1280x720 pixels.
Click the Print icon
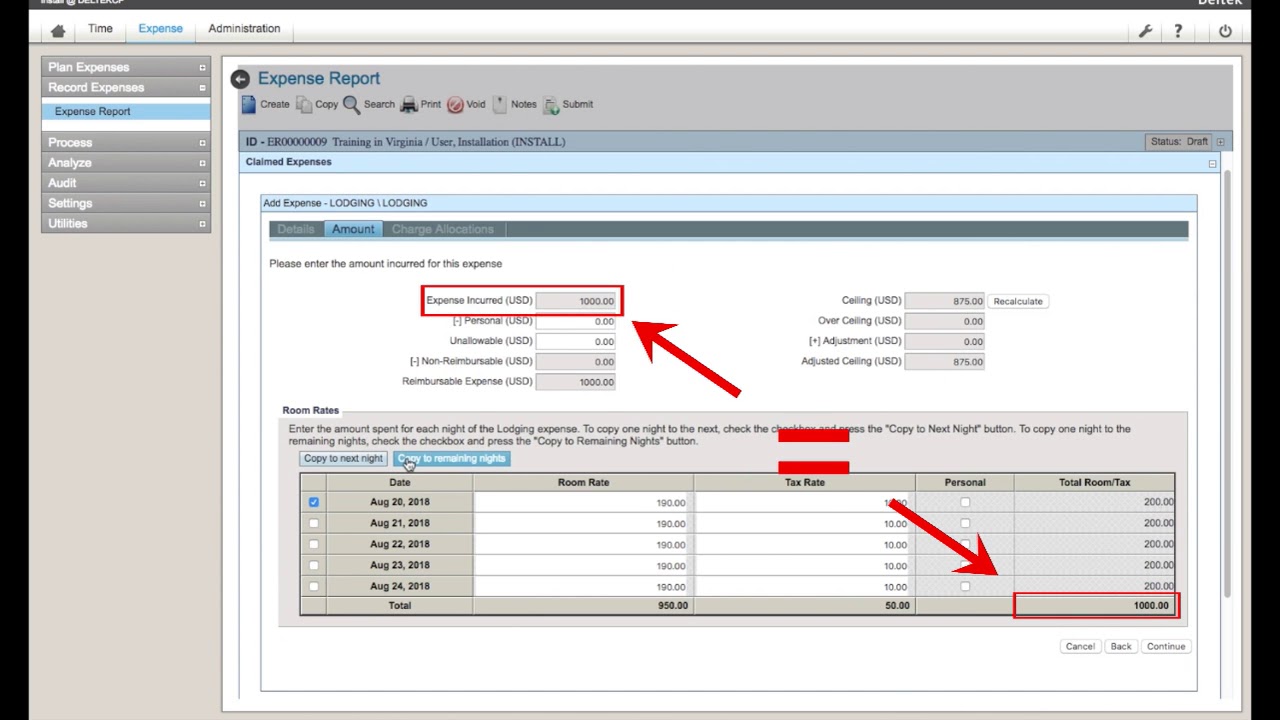click(x=409, y=104)
